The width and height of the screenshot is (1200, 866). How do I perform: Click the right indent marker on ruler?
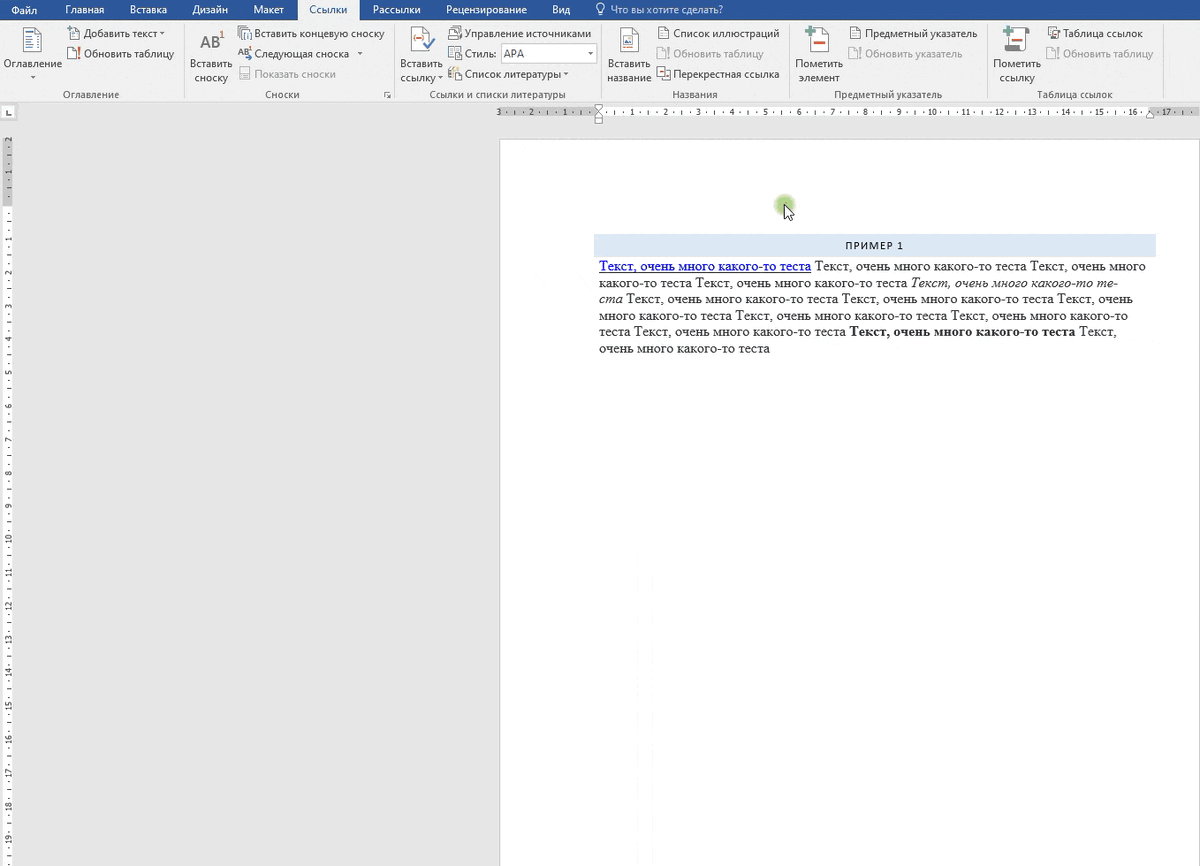click(x=1150, y=115)
